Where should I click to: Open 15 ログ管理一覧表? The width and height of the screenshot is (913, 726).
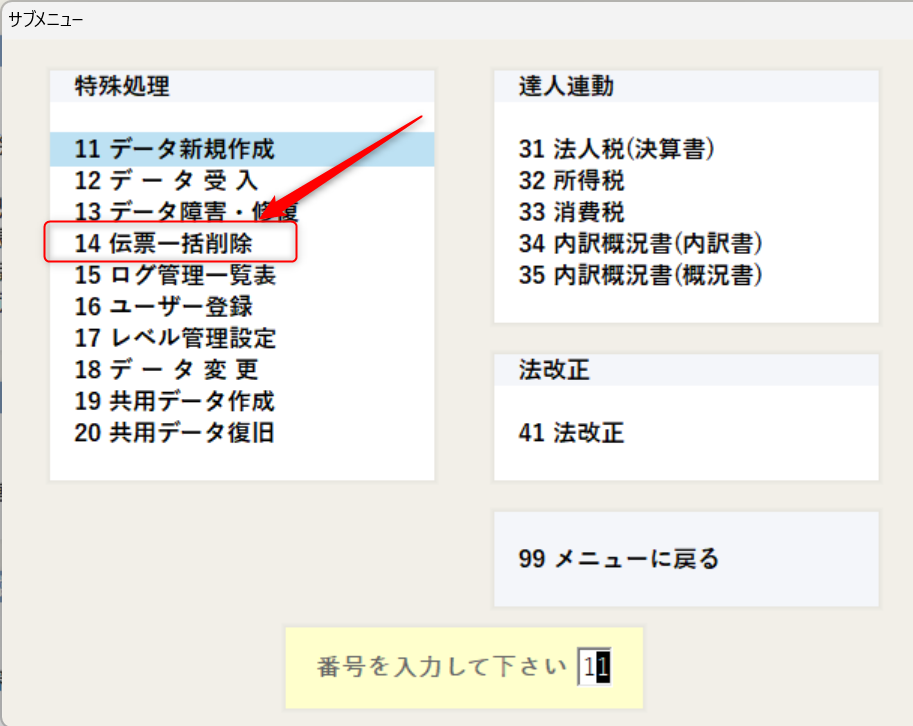174,274
